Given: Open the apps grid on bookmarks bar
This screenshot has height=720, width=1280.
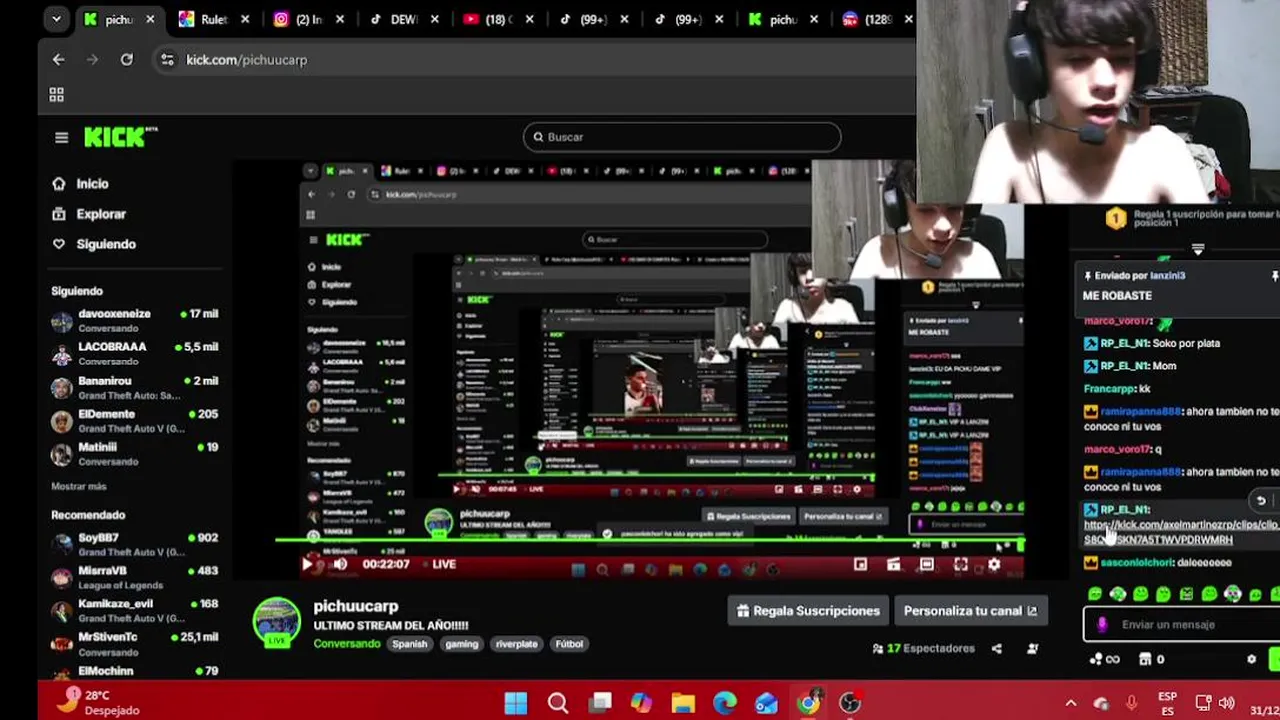Looking at the screenshot, I should pos(56,95).
